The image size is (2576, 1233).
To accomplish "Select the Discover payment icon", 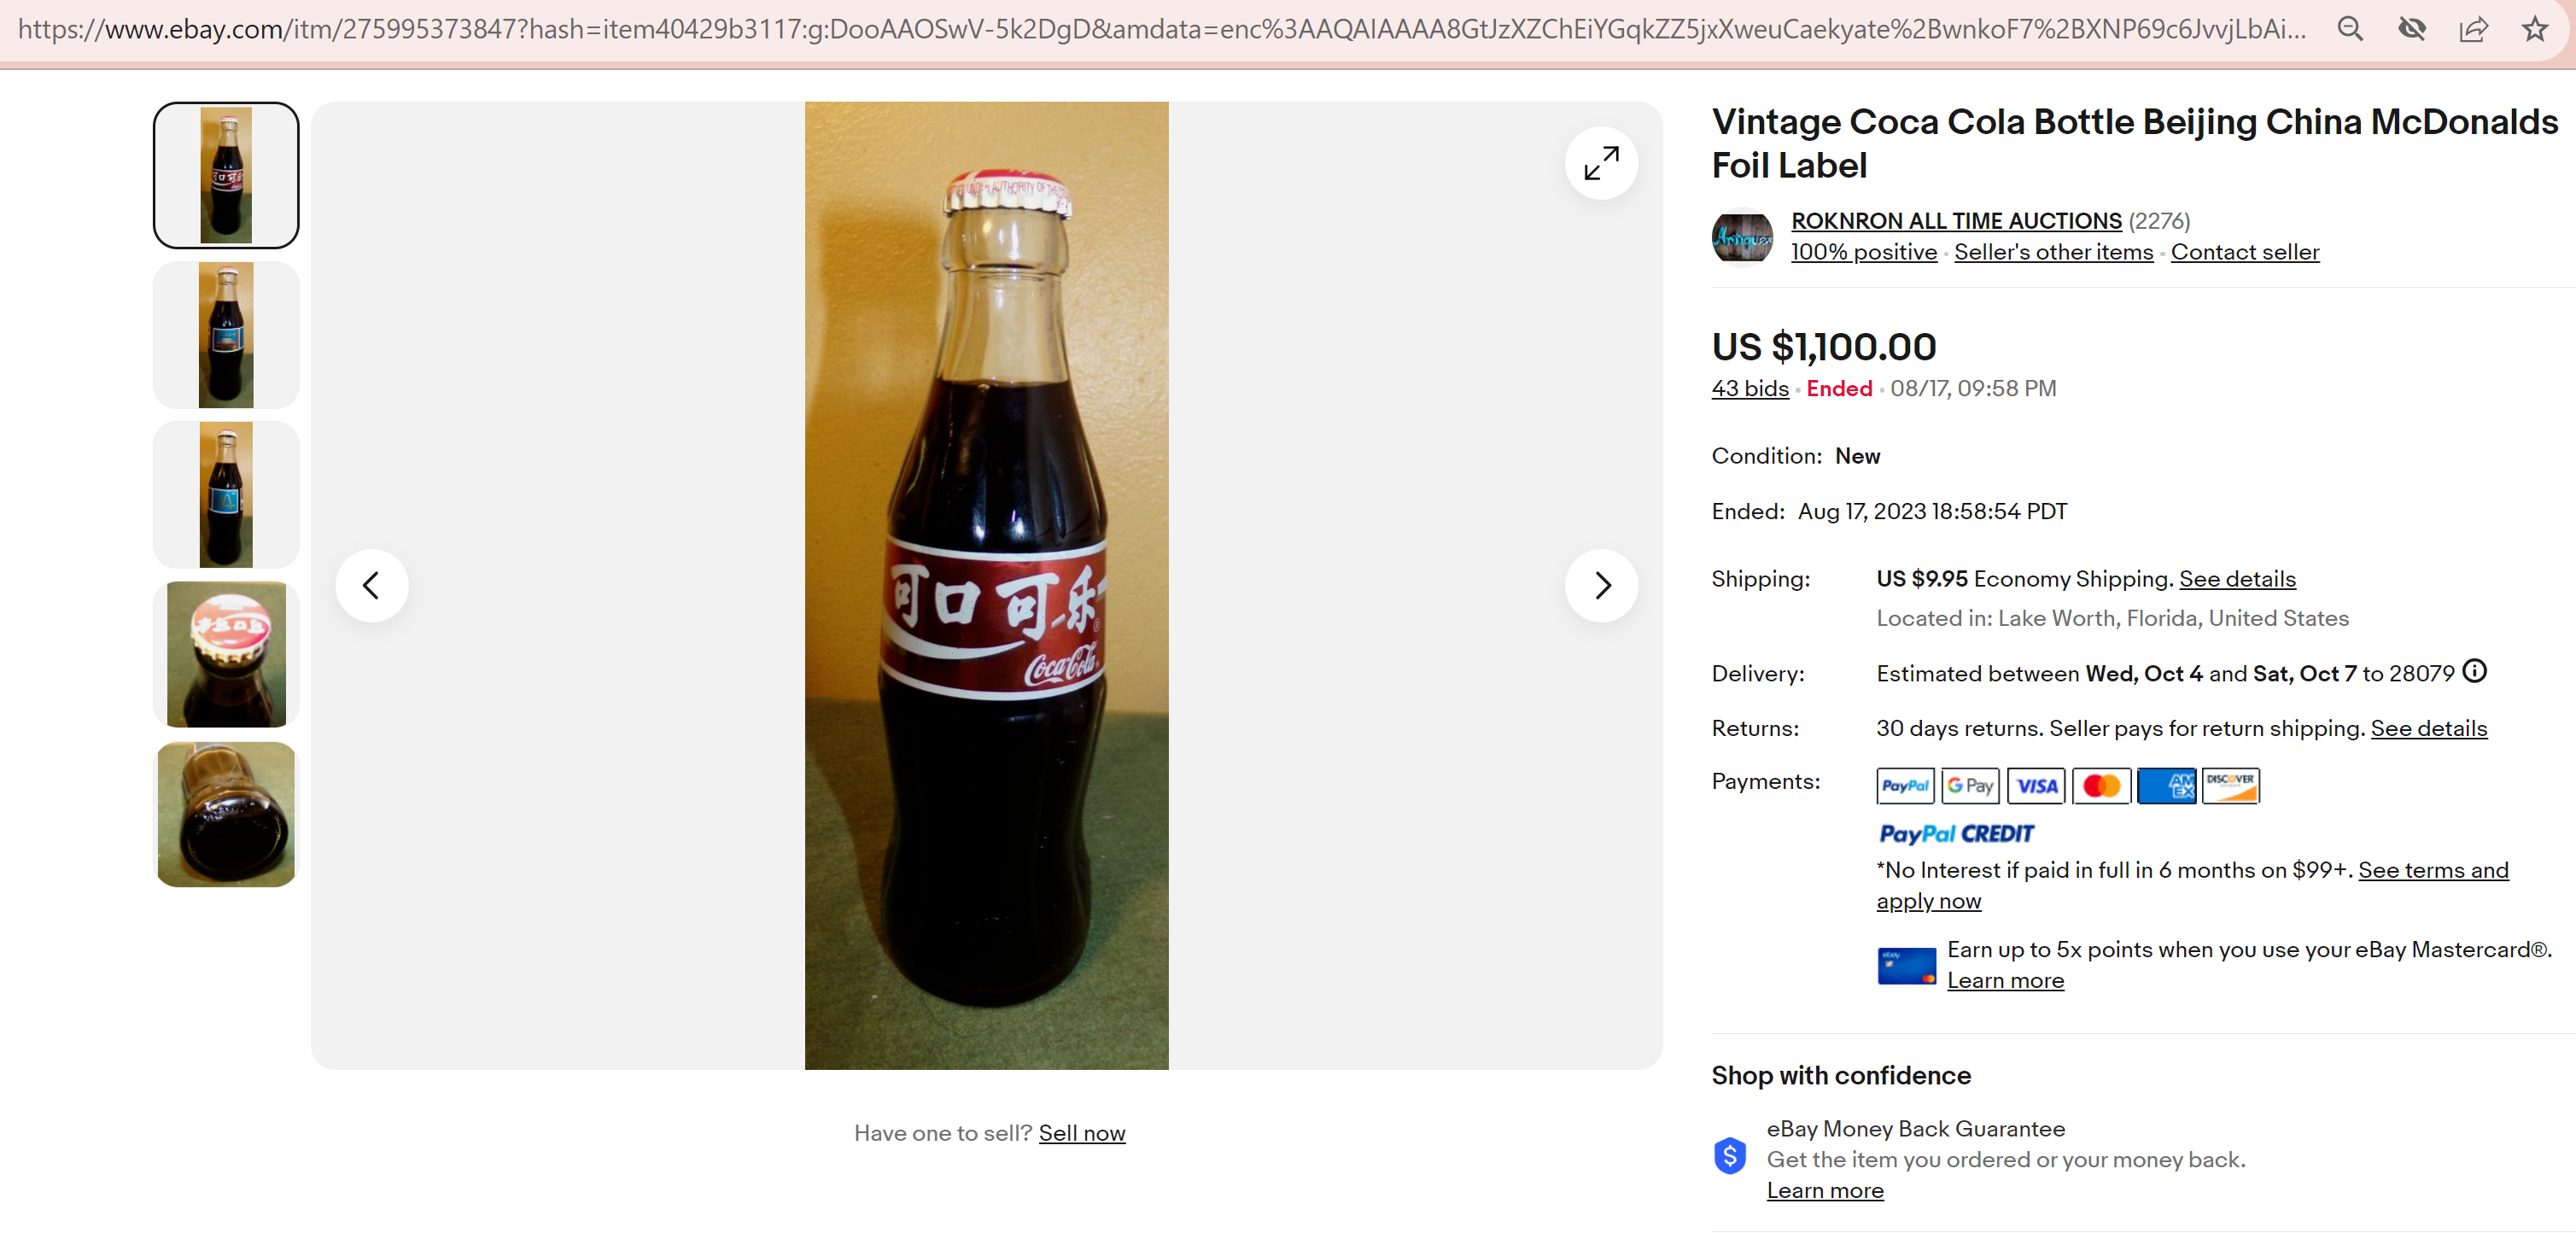I will (2229, 786).
